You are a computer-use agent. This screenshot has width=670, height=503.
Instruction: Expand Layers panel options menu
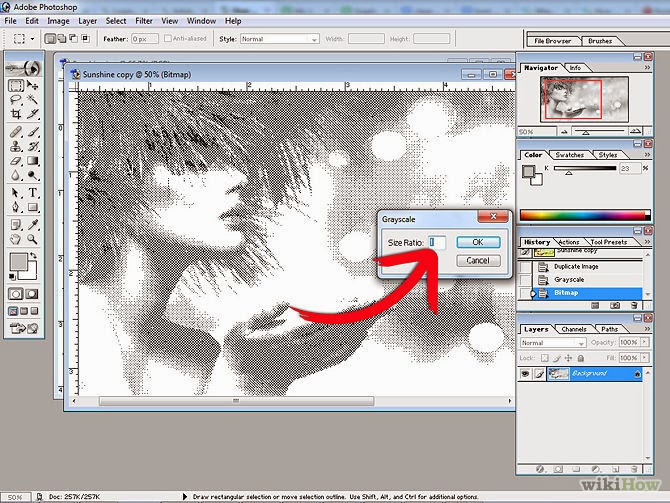click(x=647, y=329)
